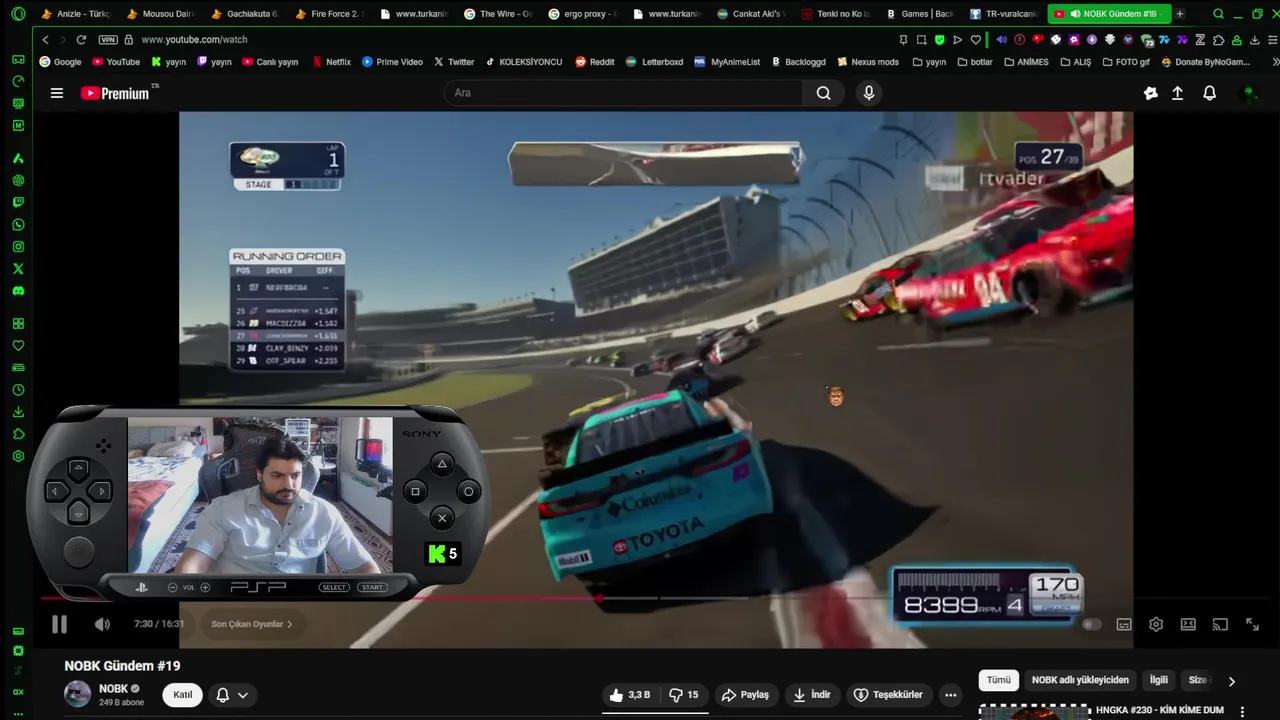This screenshot has width=1280, height=720.
Task: Expand the 'Son Çıkan Oyunlar' chapter
Action: coord(252,624)
